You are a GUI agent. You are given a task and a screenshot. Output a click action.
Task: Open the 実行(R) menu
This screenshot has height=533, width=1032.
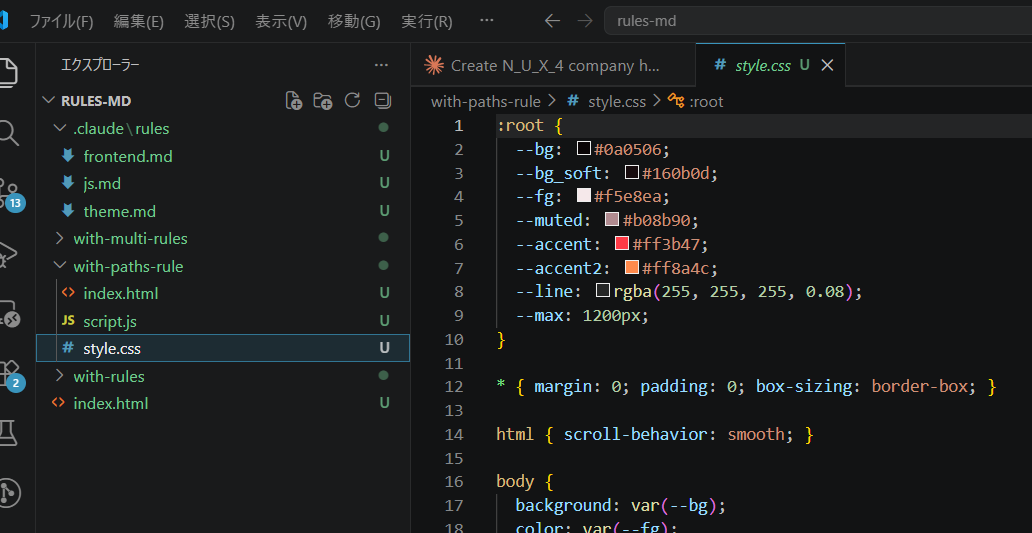coord(426,21)
